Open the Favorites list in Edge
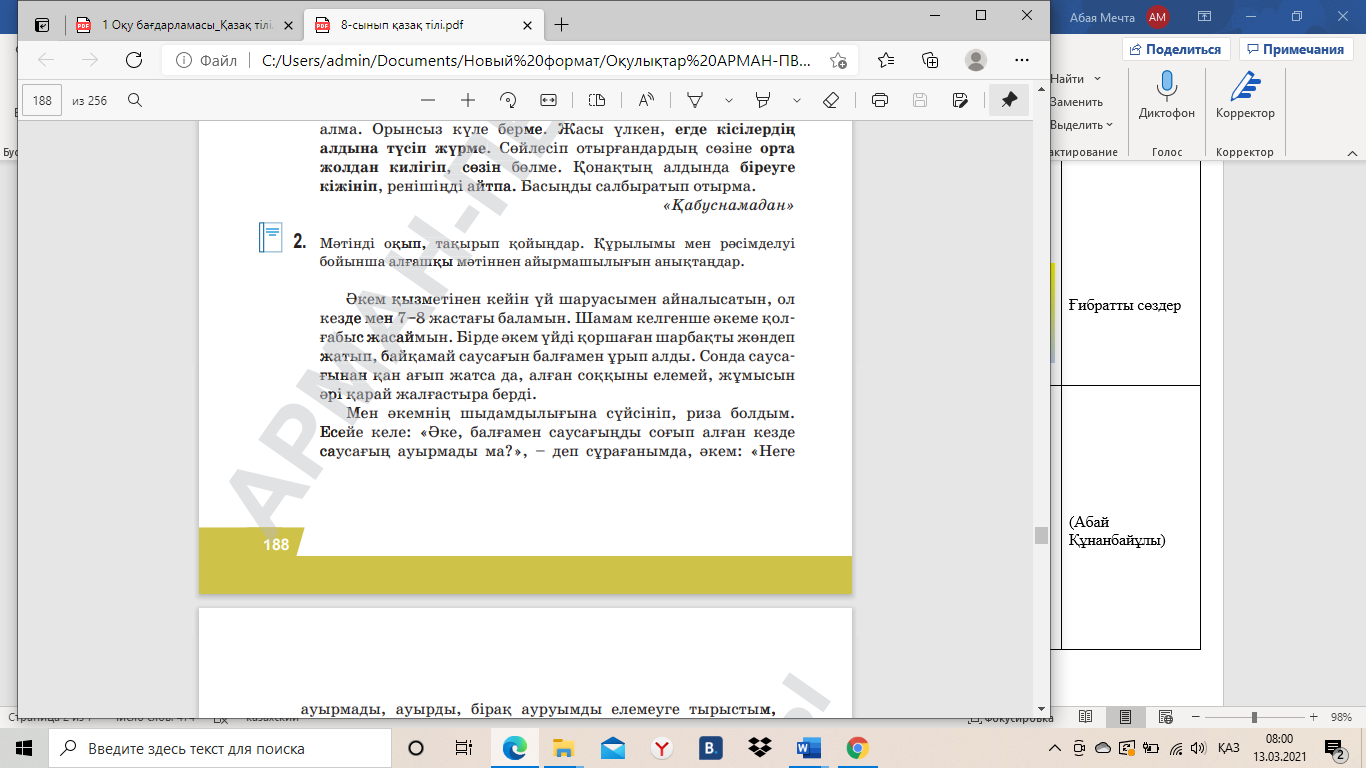The image size is (1366, 768). point(886,60)
